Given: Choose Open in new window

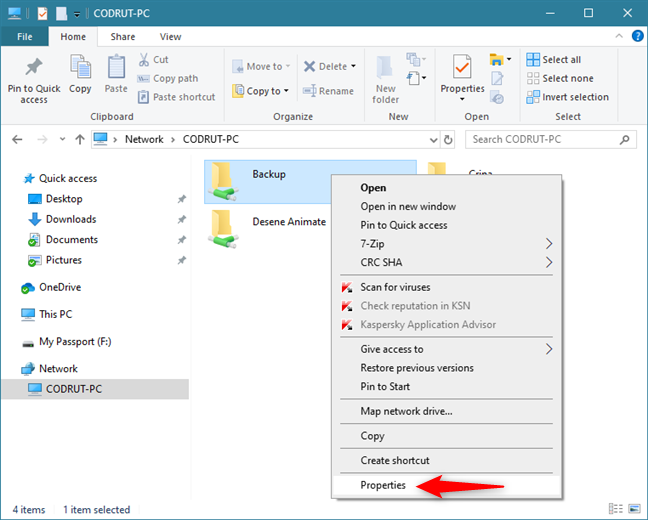Looking at the screenshot, I should click(x=446, y=206).
